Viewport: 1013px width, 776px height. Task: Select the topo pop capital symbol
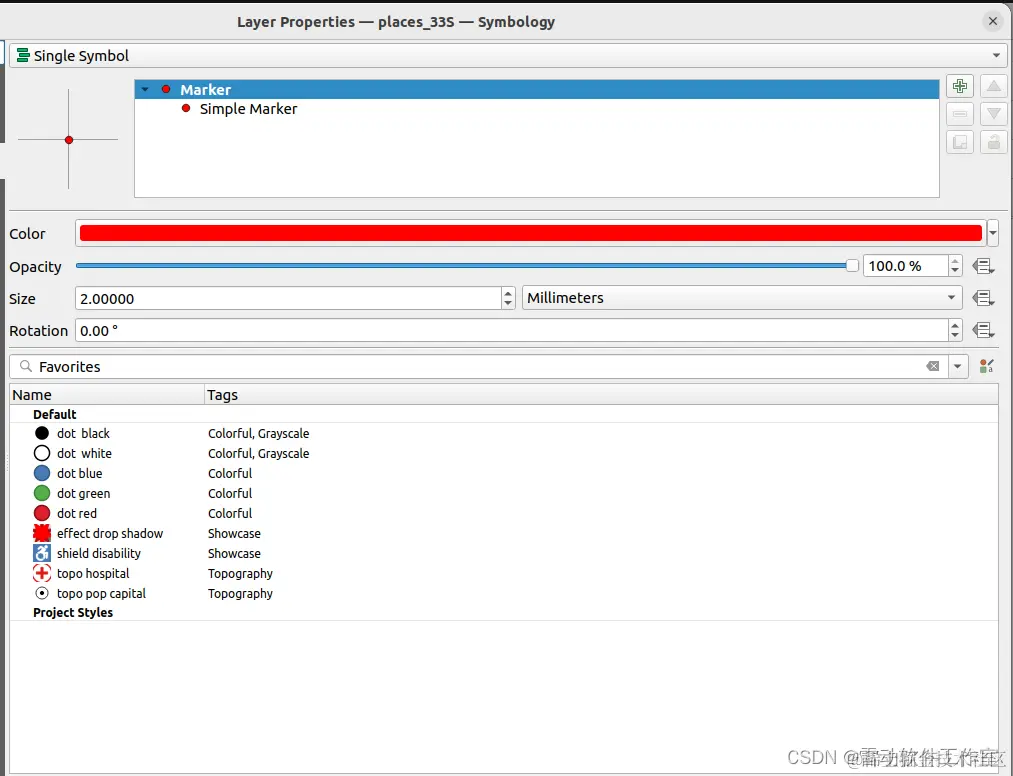pyautogui.click(x=90, y=594)
